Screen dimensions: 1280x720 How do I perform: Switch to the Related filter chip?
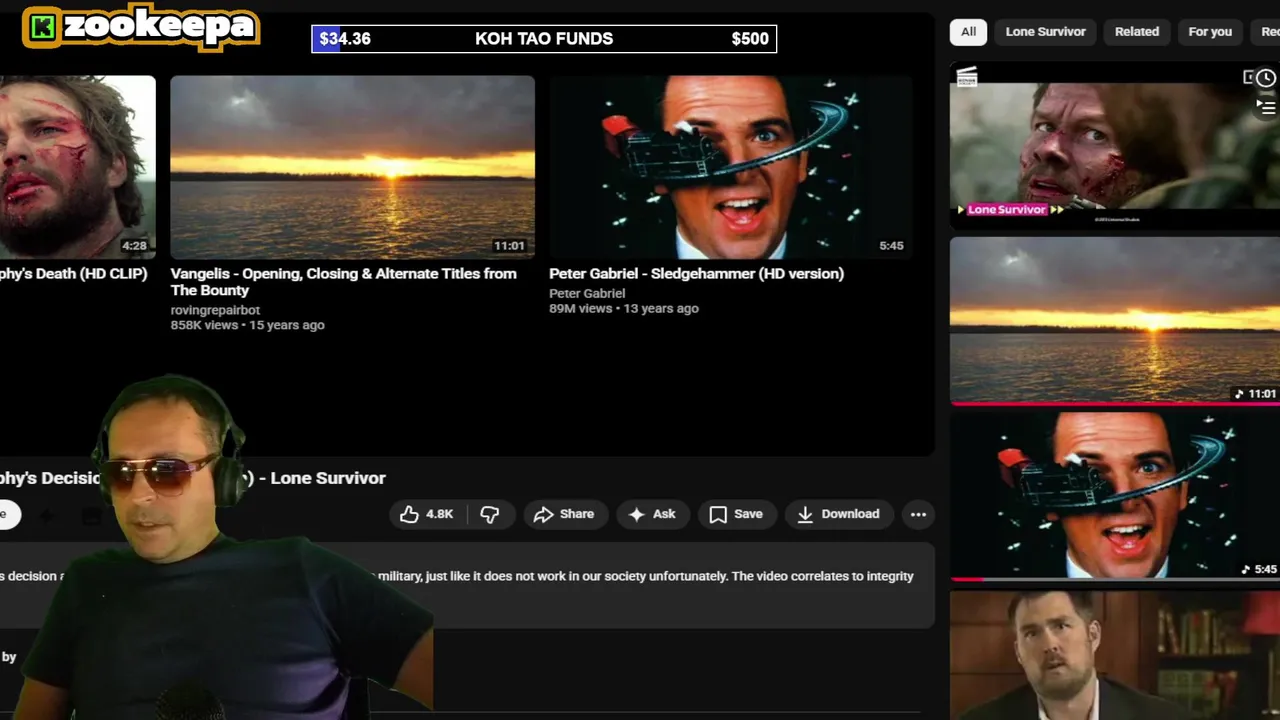(x=1137, y=32)
